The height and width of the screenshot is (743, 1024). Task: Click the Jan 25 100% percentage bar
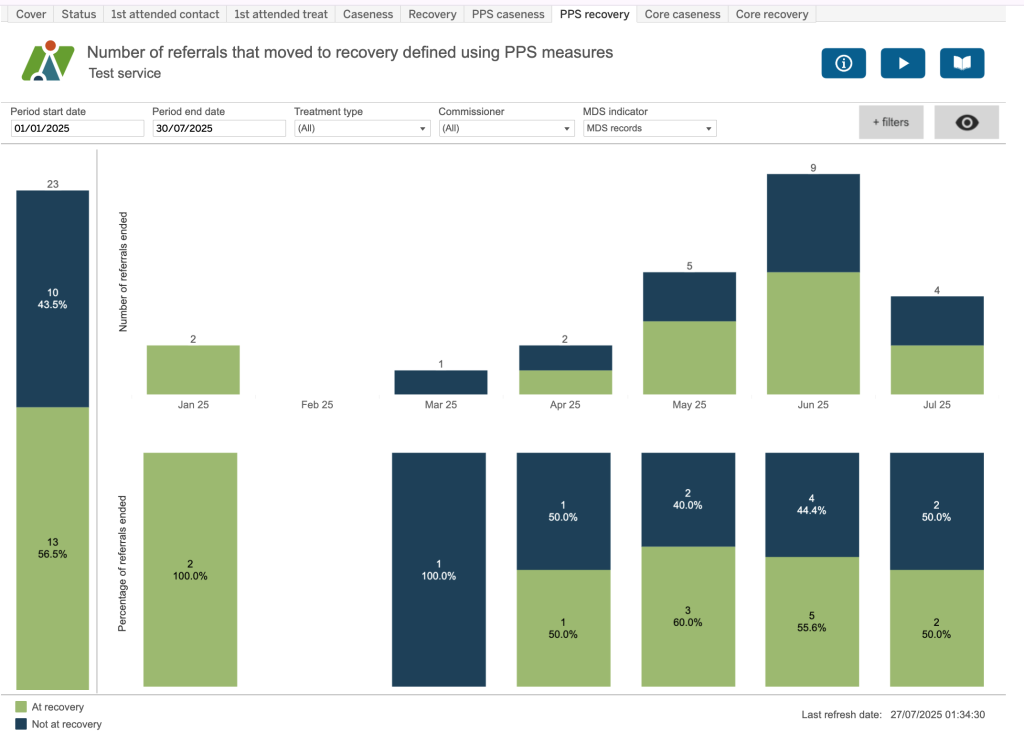pos(190,569)
